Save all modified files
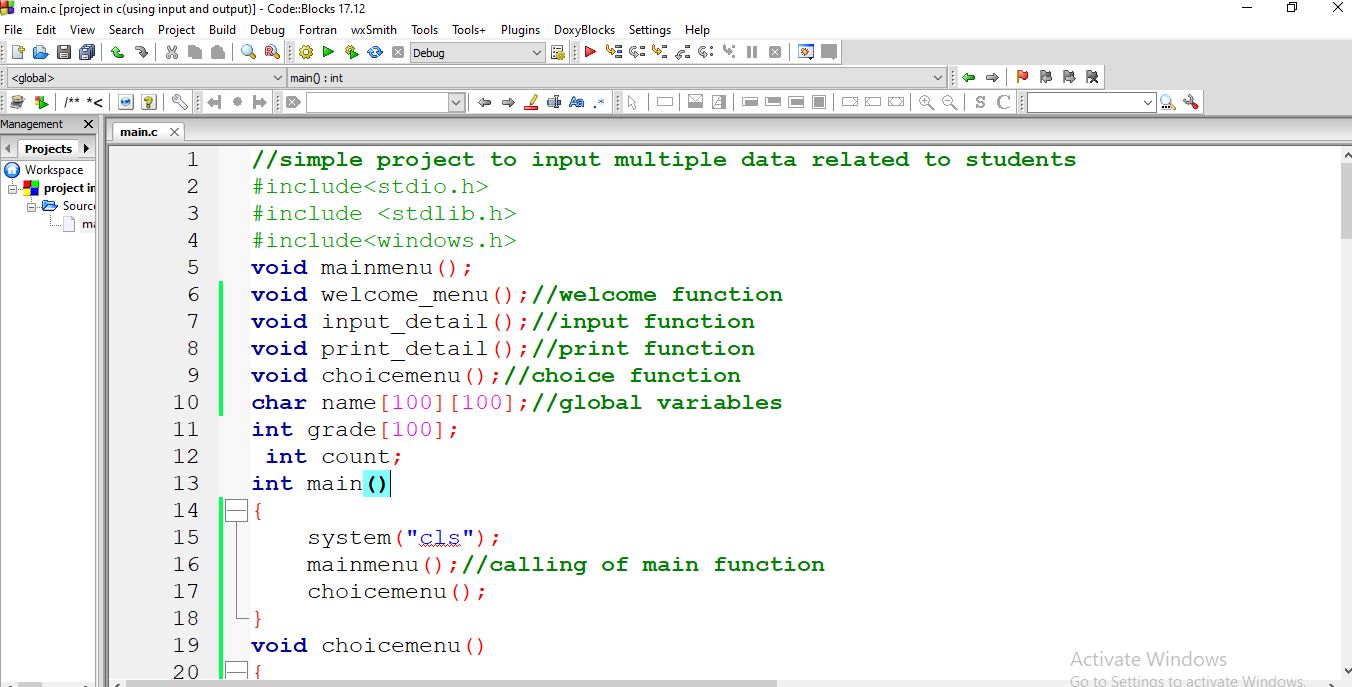The height and width of the screenshot is (687, 1352). [87, 51]
